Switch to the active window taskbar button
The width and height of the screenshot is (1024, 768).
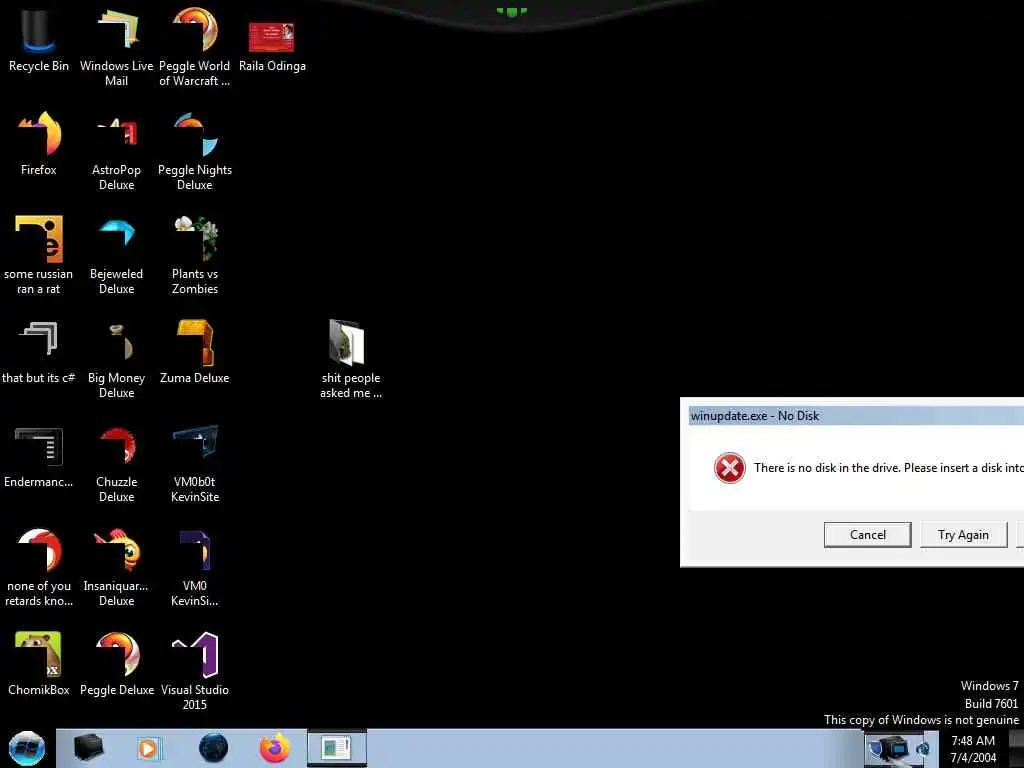[x=337, y=748]
